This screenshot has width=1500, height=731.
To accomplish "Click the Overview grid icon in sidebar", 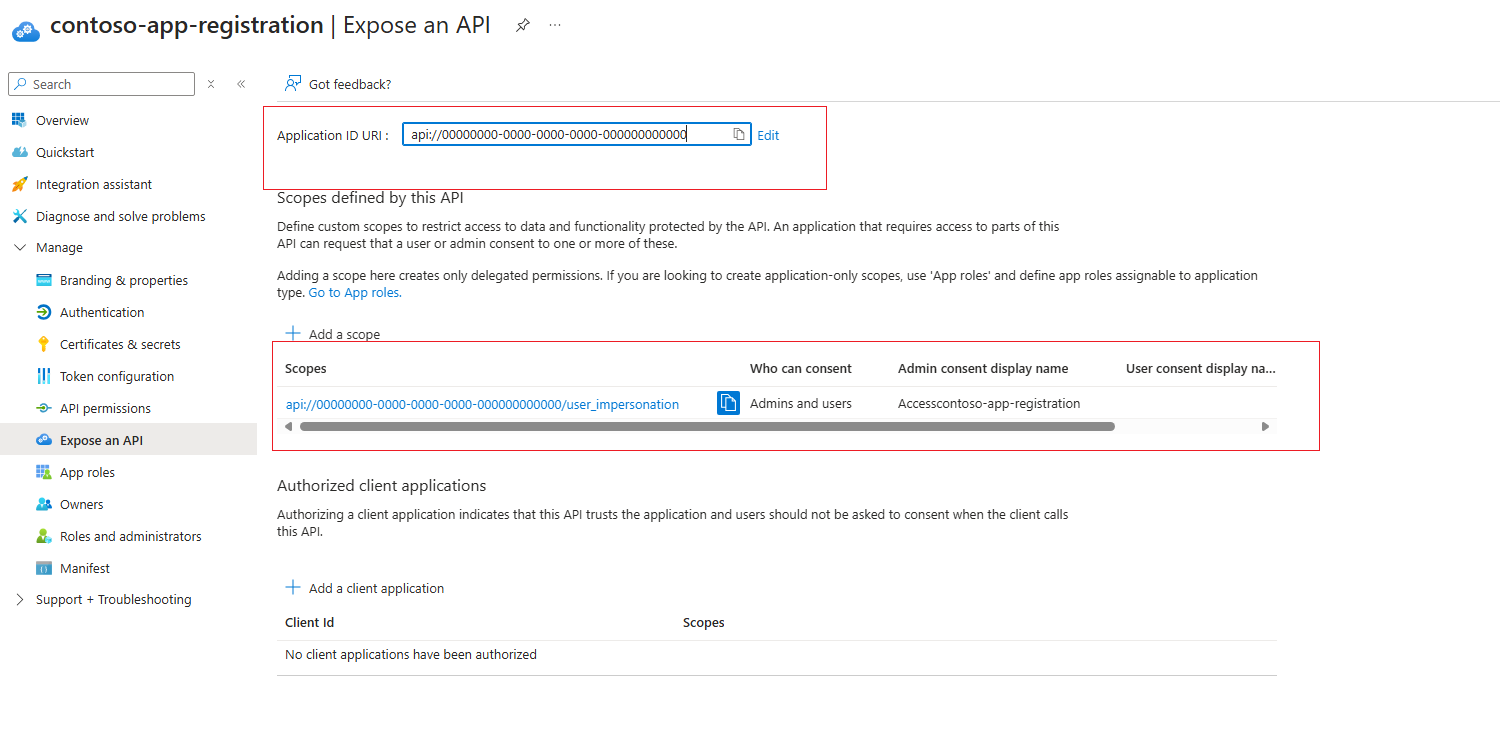I will pyautogui.click(x=18, y=120).
